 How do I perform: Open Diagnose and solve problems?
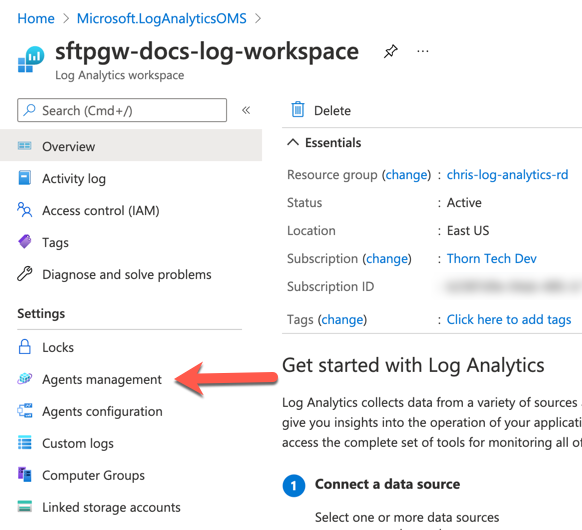tap(127, 275)
